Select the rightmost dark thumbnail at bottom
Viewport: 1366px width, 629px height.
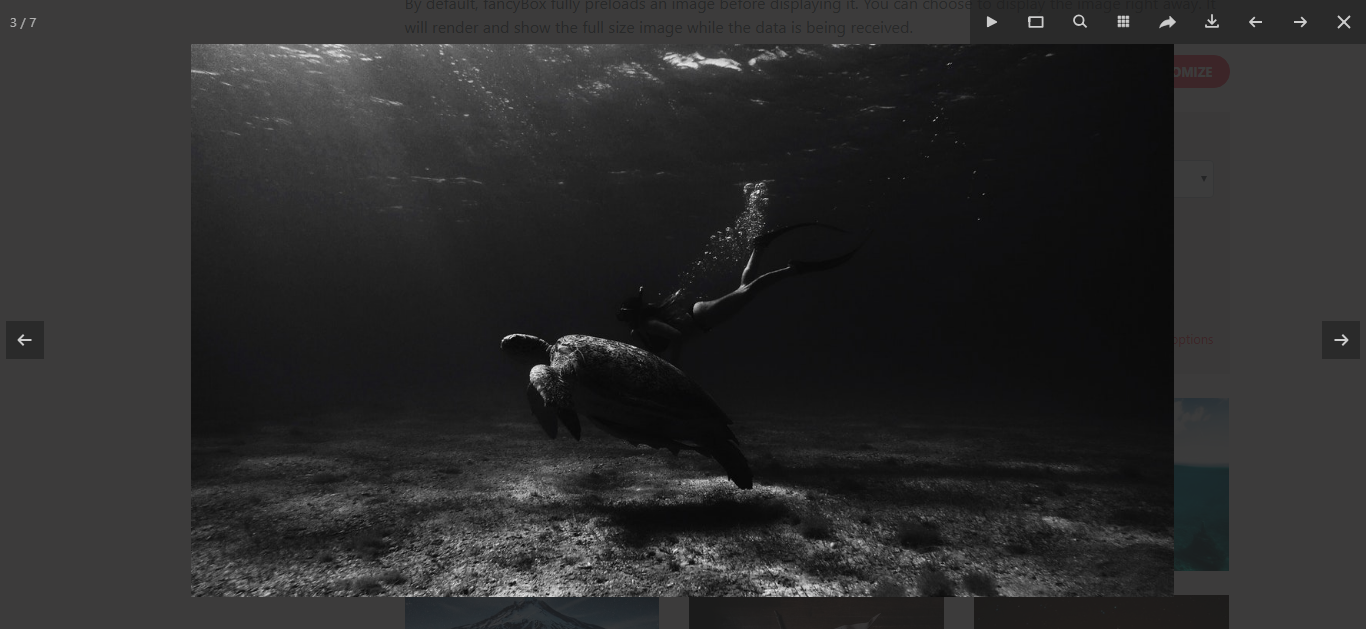1100,612
